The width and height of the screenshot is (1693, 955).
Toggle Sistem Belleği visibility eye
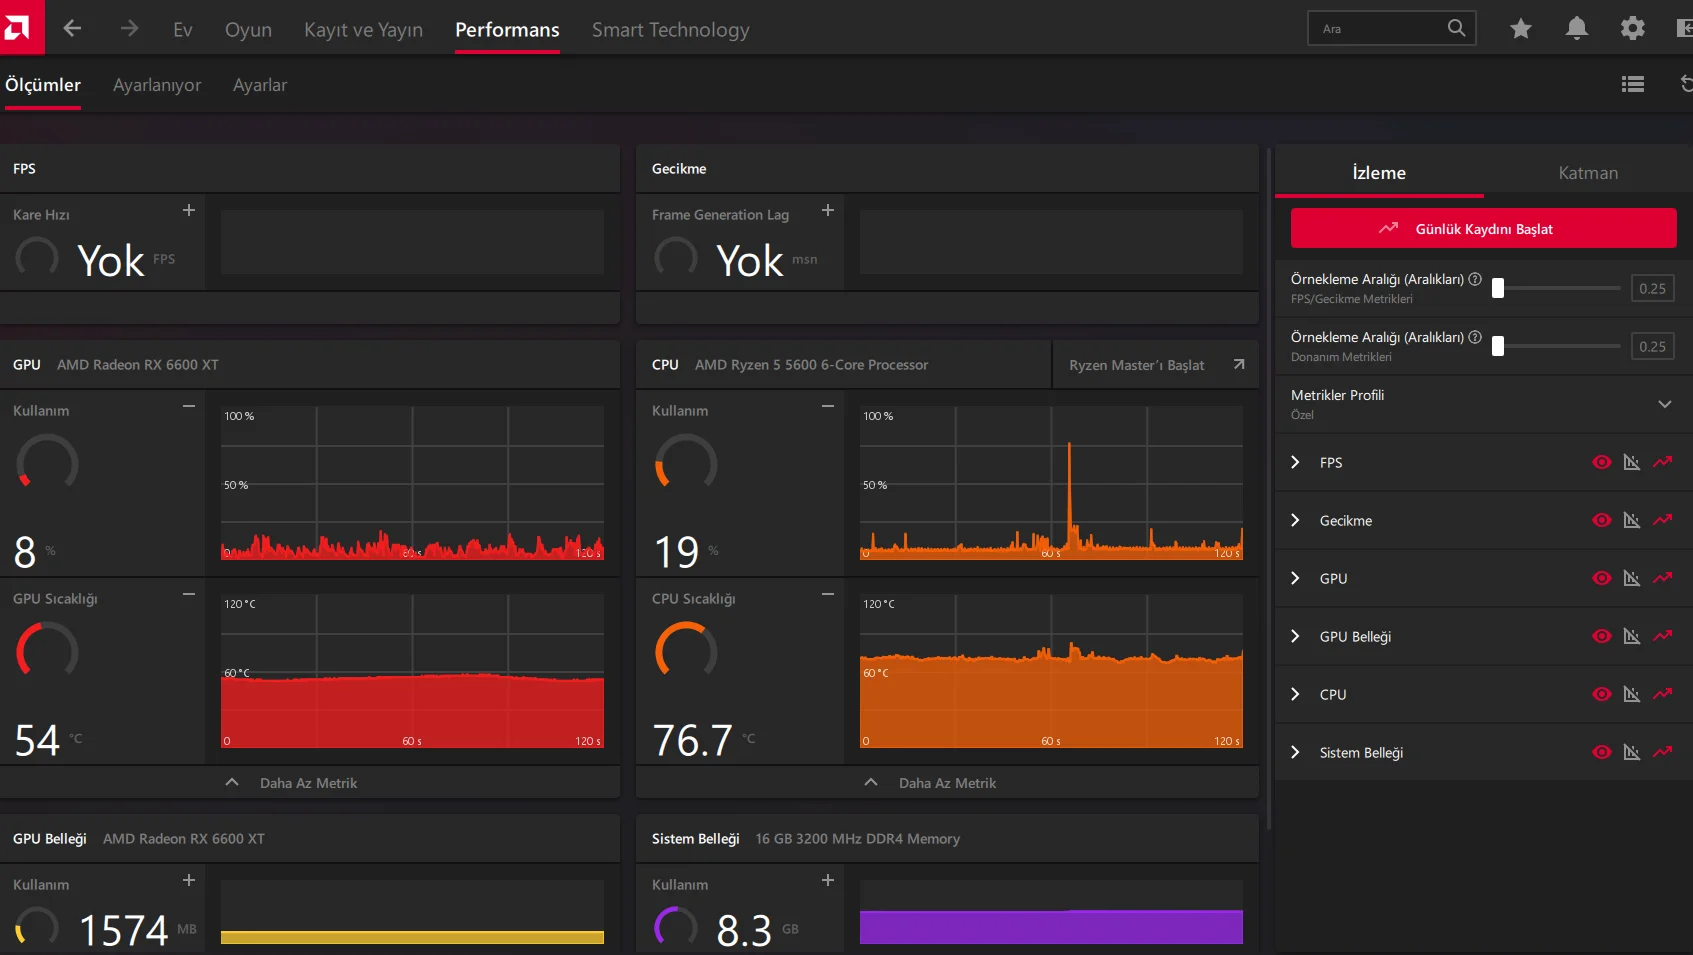click(1602, 752)
